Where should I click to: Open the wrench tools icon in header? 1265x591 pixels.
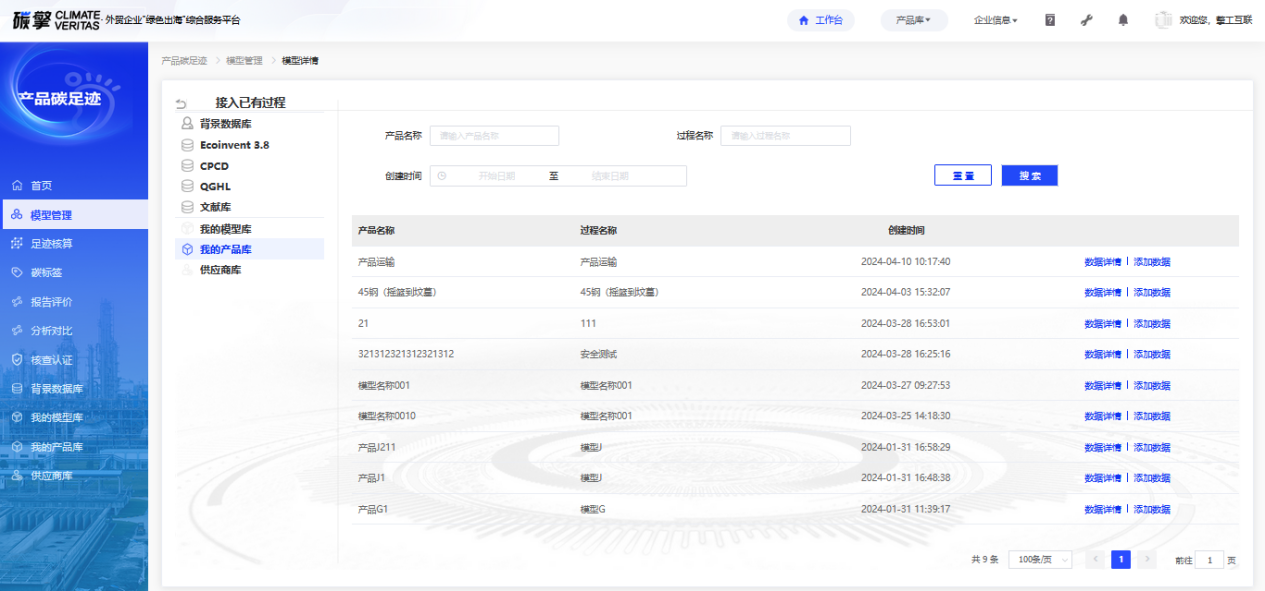click(1087, 20)
